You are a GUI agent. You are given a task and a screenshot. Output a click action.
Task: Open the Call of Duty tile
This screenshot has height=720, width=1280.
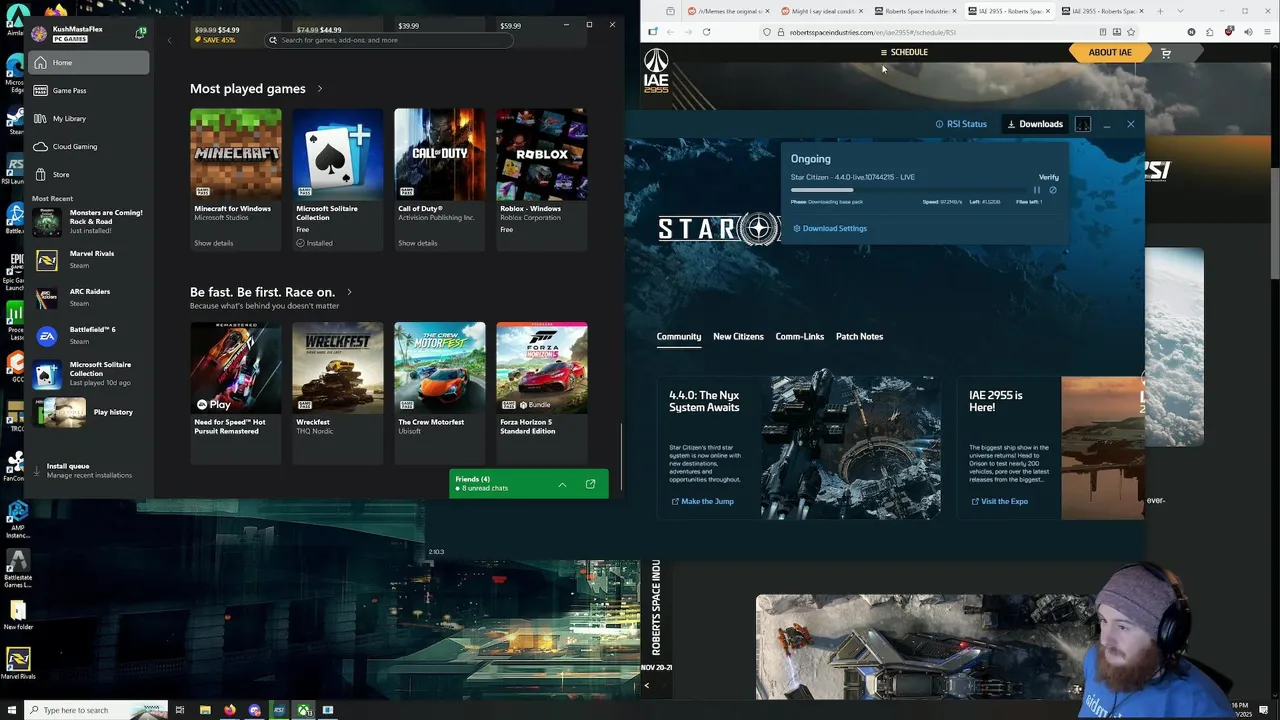[x=440, y=179]
